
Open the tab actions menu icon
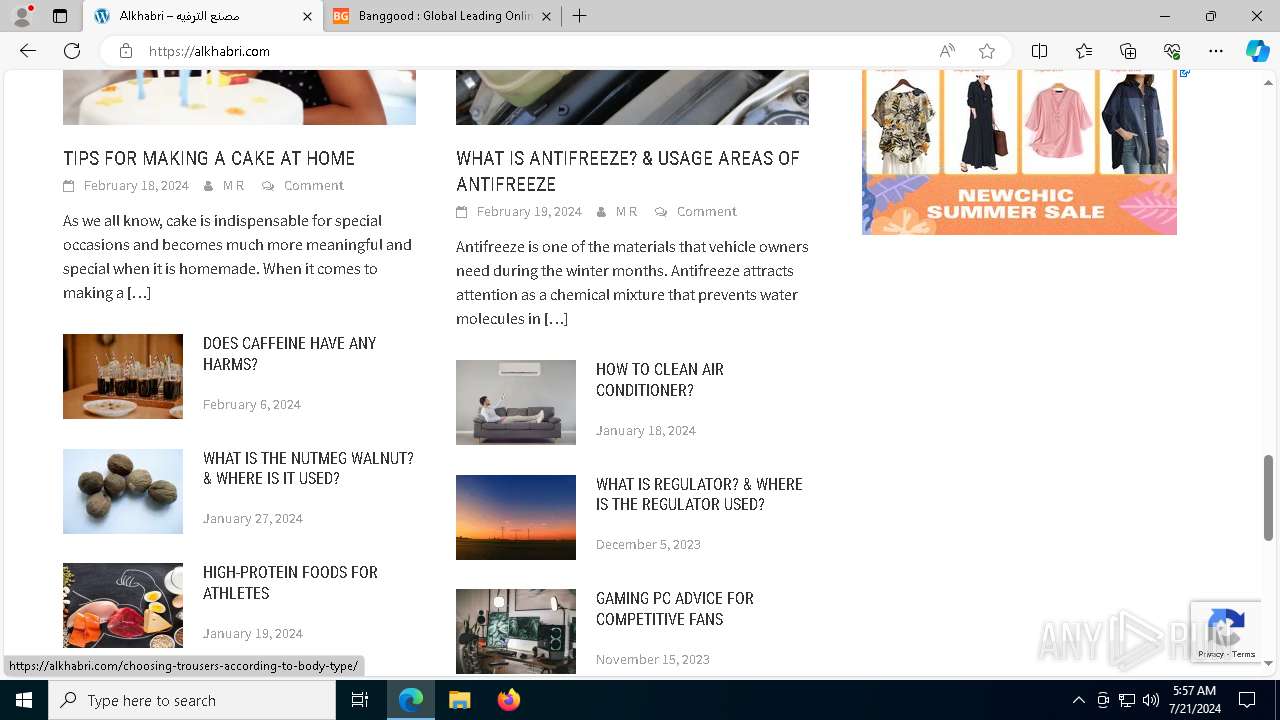pos(60,16)
